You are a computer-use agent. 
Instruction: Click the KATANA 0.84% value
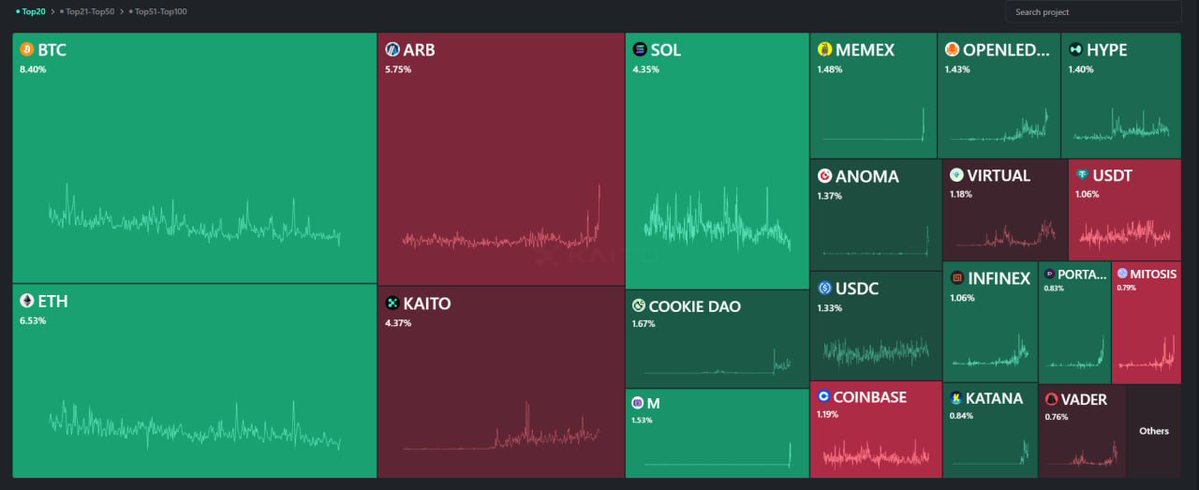(x=960, y=416)
